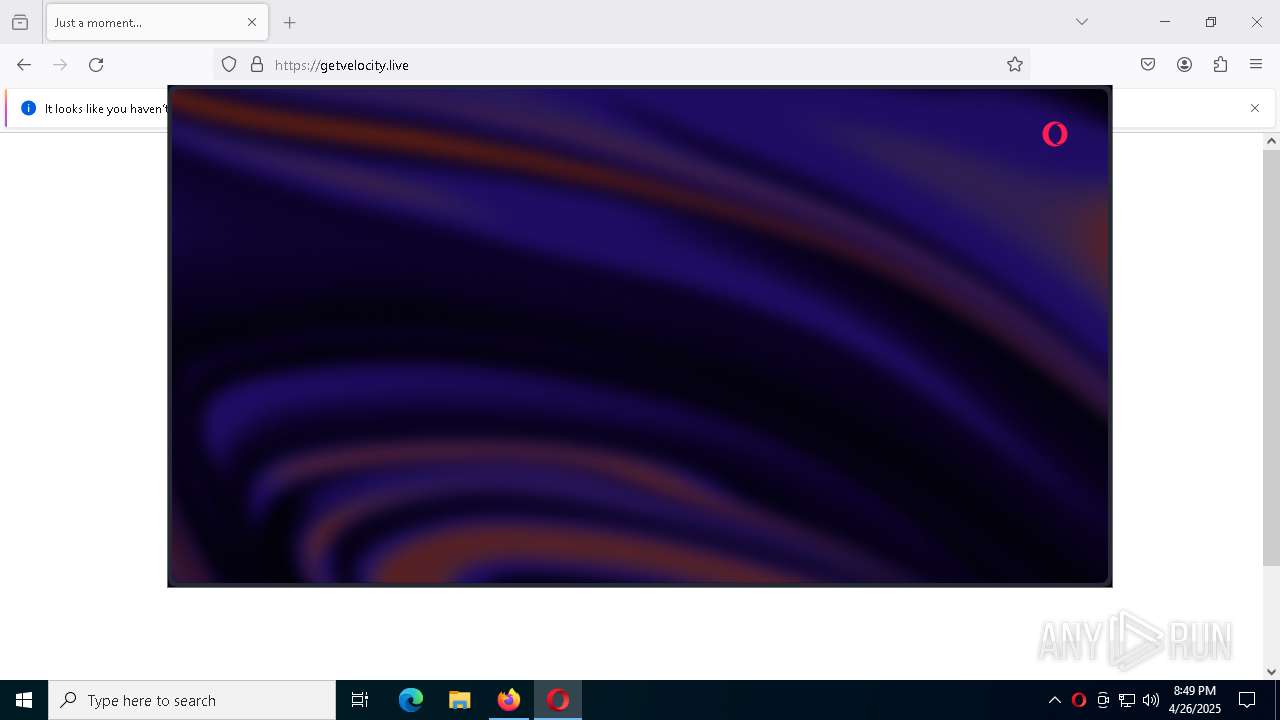Expand the list all tabs dropdown
1280x720 pixels.
(x=1082, y=22)
